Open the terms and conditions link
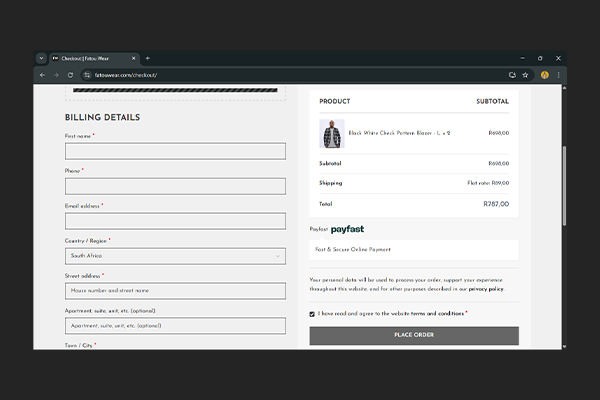The image size is (600, 400). click(x=436, y=314)
